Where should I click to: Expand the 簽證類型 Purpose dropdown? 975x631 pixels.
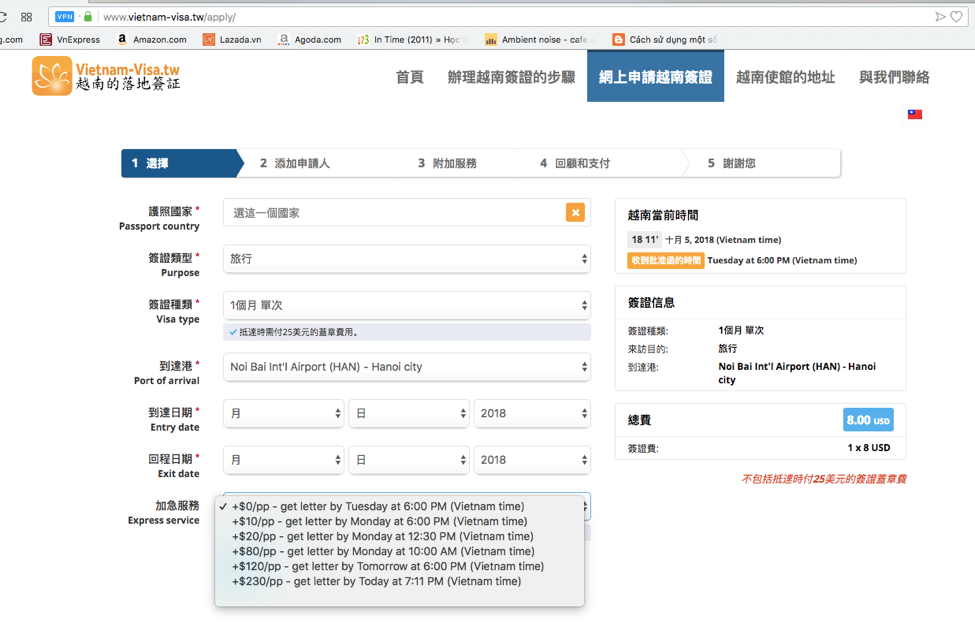point(406,259)
